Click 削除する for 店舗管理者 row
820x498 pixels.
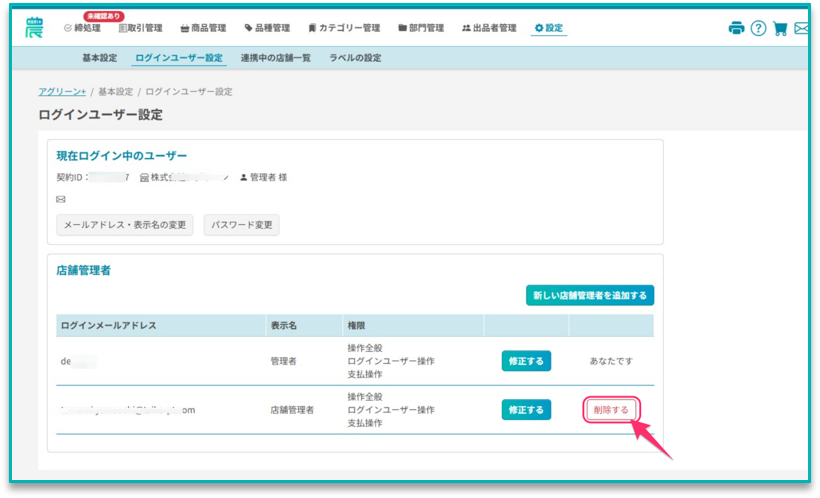[611, 410]
